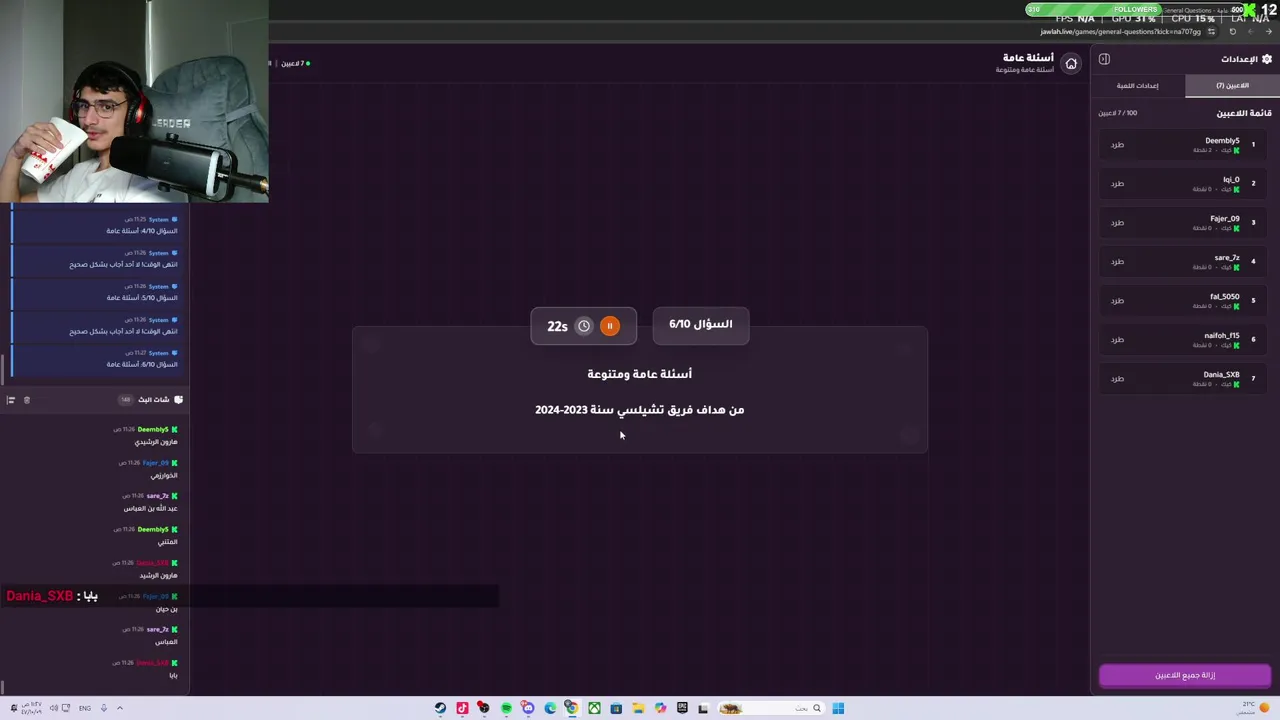Select the players tab (اللاعبين 7)
The width and height of the screenshot is (1280, 720).
click(1232, 86)
